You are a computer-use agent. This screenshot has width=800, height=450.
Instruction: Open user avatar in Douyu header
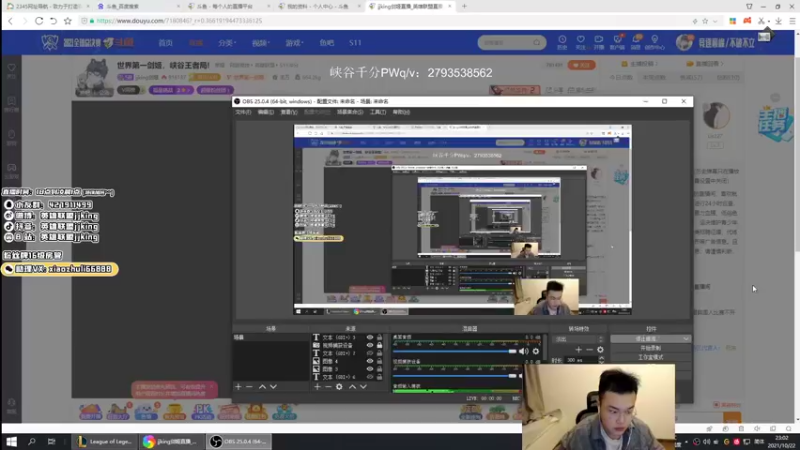(684, 42)
